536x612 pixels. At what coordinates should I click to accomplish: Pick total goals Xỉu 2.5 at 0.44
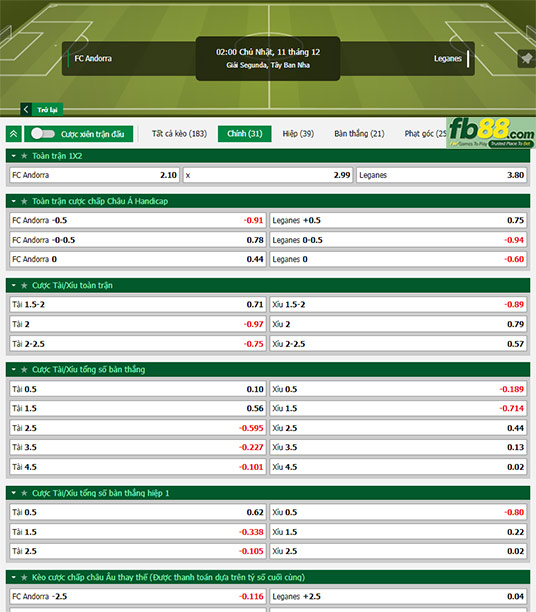(398, 428)
